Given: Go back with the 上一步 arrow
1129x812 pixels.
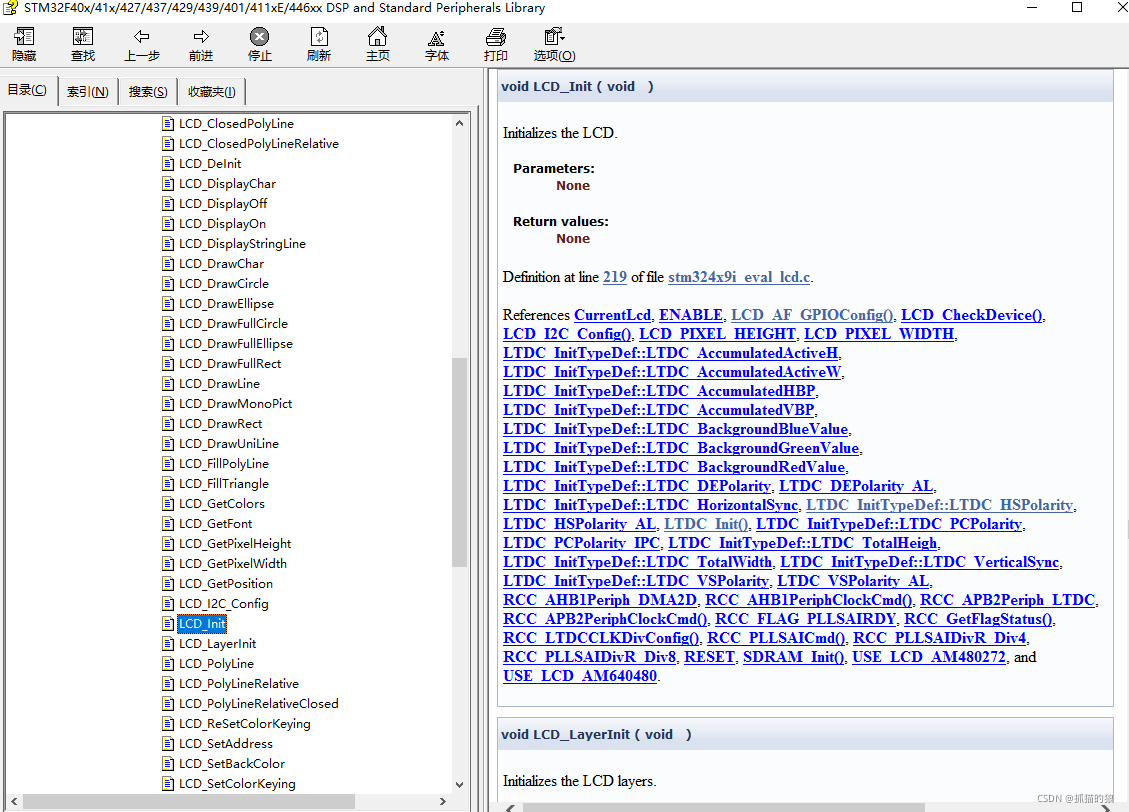Looking at the screenshot, I should [x=142, y=37].
